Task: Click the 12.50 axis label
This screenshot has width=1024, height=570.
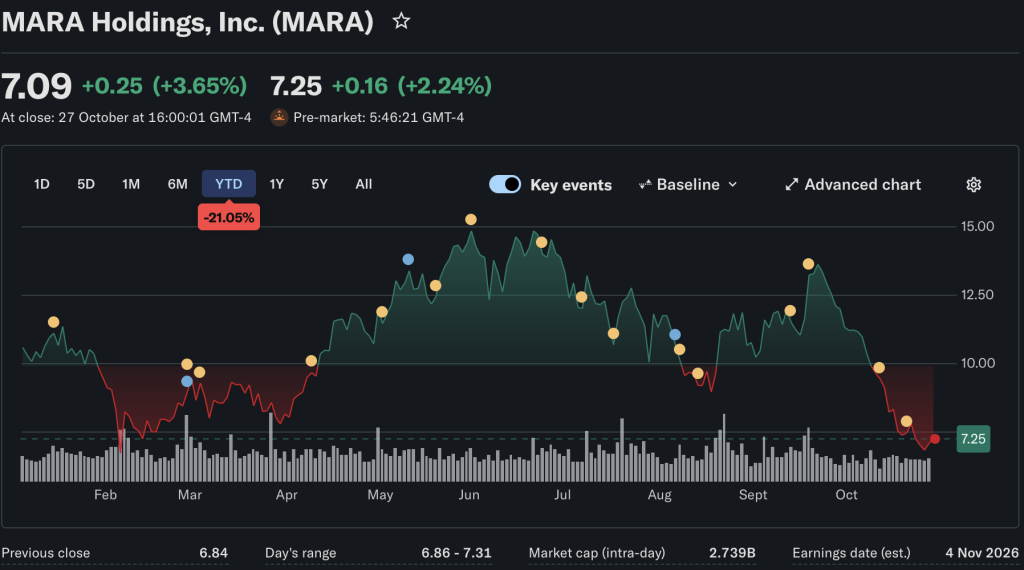Action: click(x=977, y=295)
